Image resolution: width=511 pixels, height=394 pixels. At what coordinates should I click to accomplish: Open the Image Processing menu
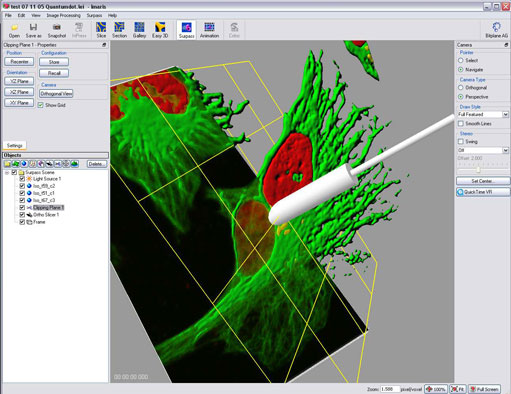[63, 15]
